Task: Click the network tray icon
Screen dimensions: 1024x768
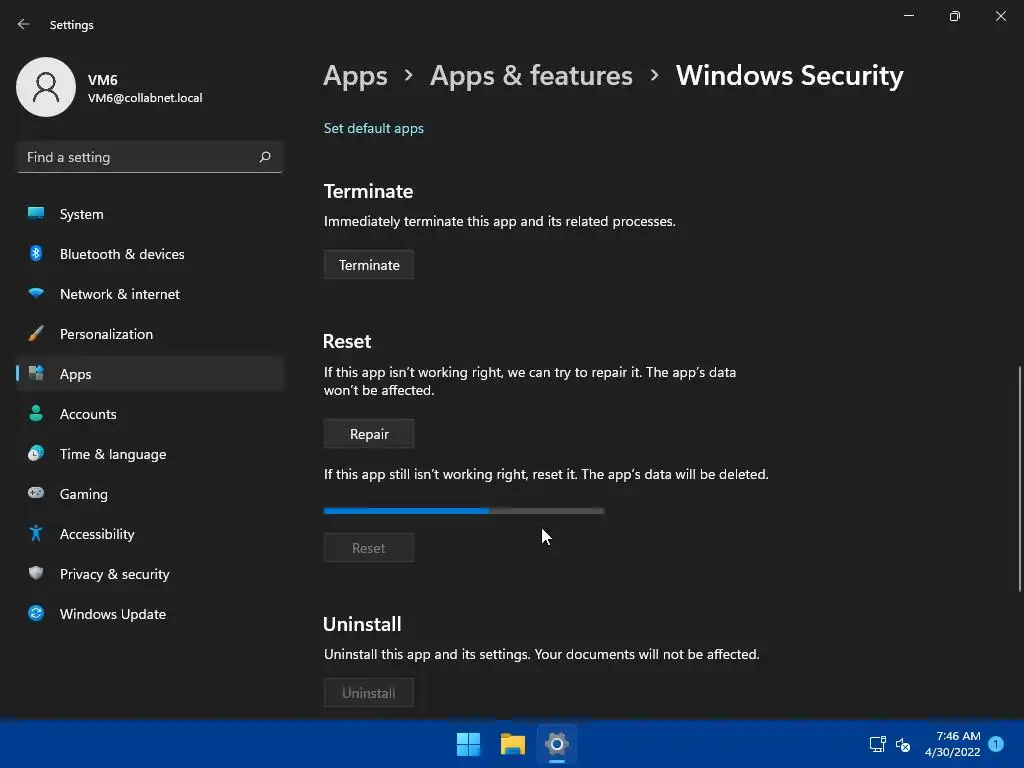Action: (x=877, y=744)
